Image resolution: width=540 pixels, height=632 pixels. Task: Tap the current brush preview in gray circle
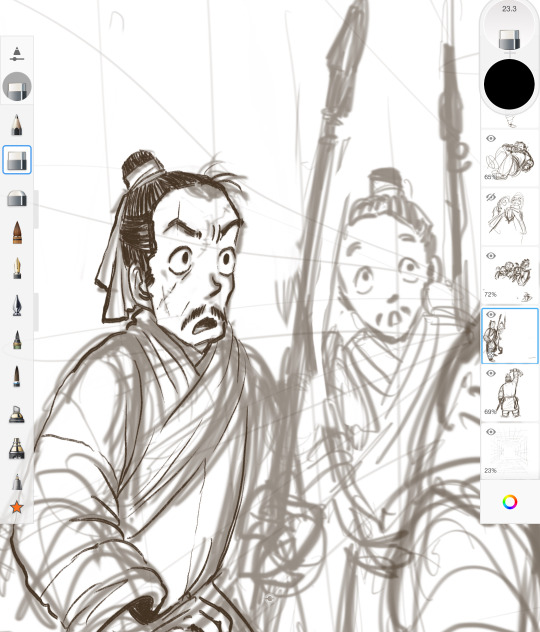click(x=17, y=86)
